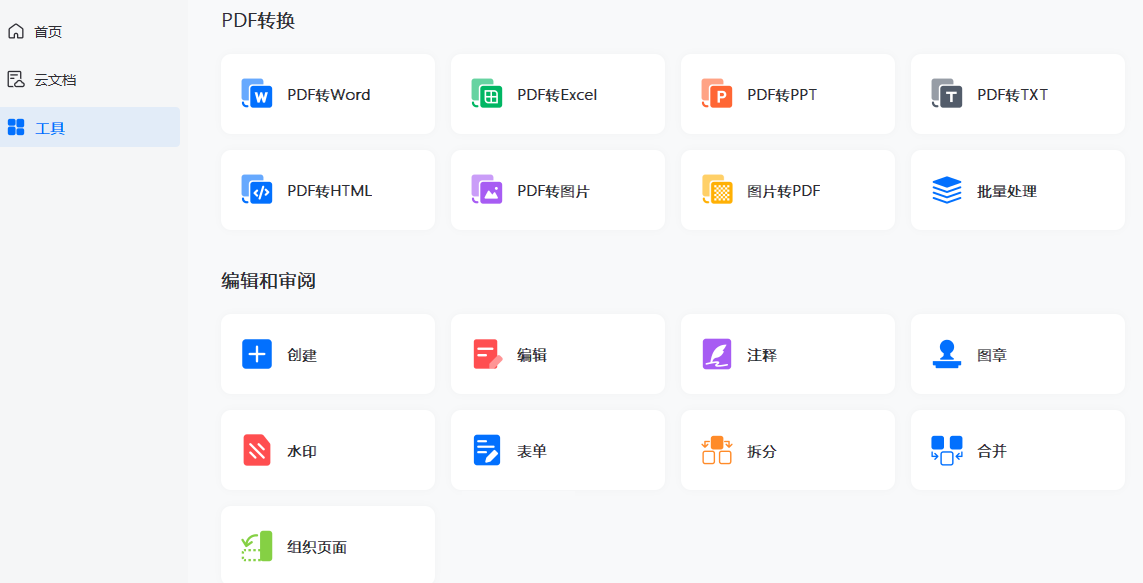Click the PDF转Excel green grid icon
This screenshot has height=583, width=1143.
pyautogui.click(x=487, y=94)
